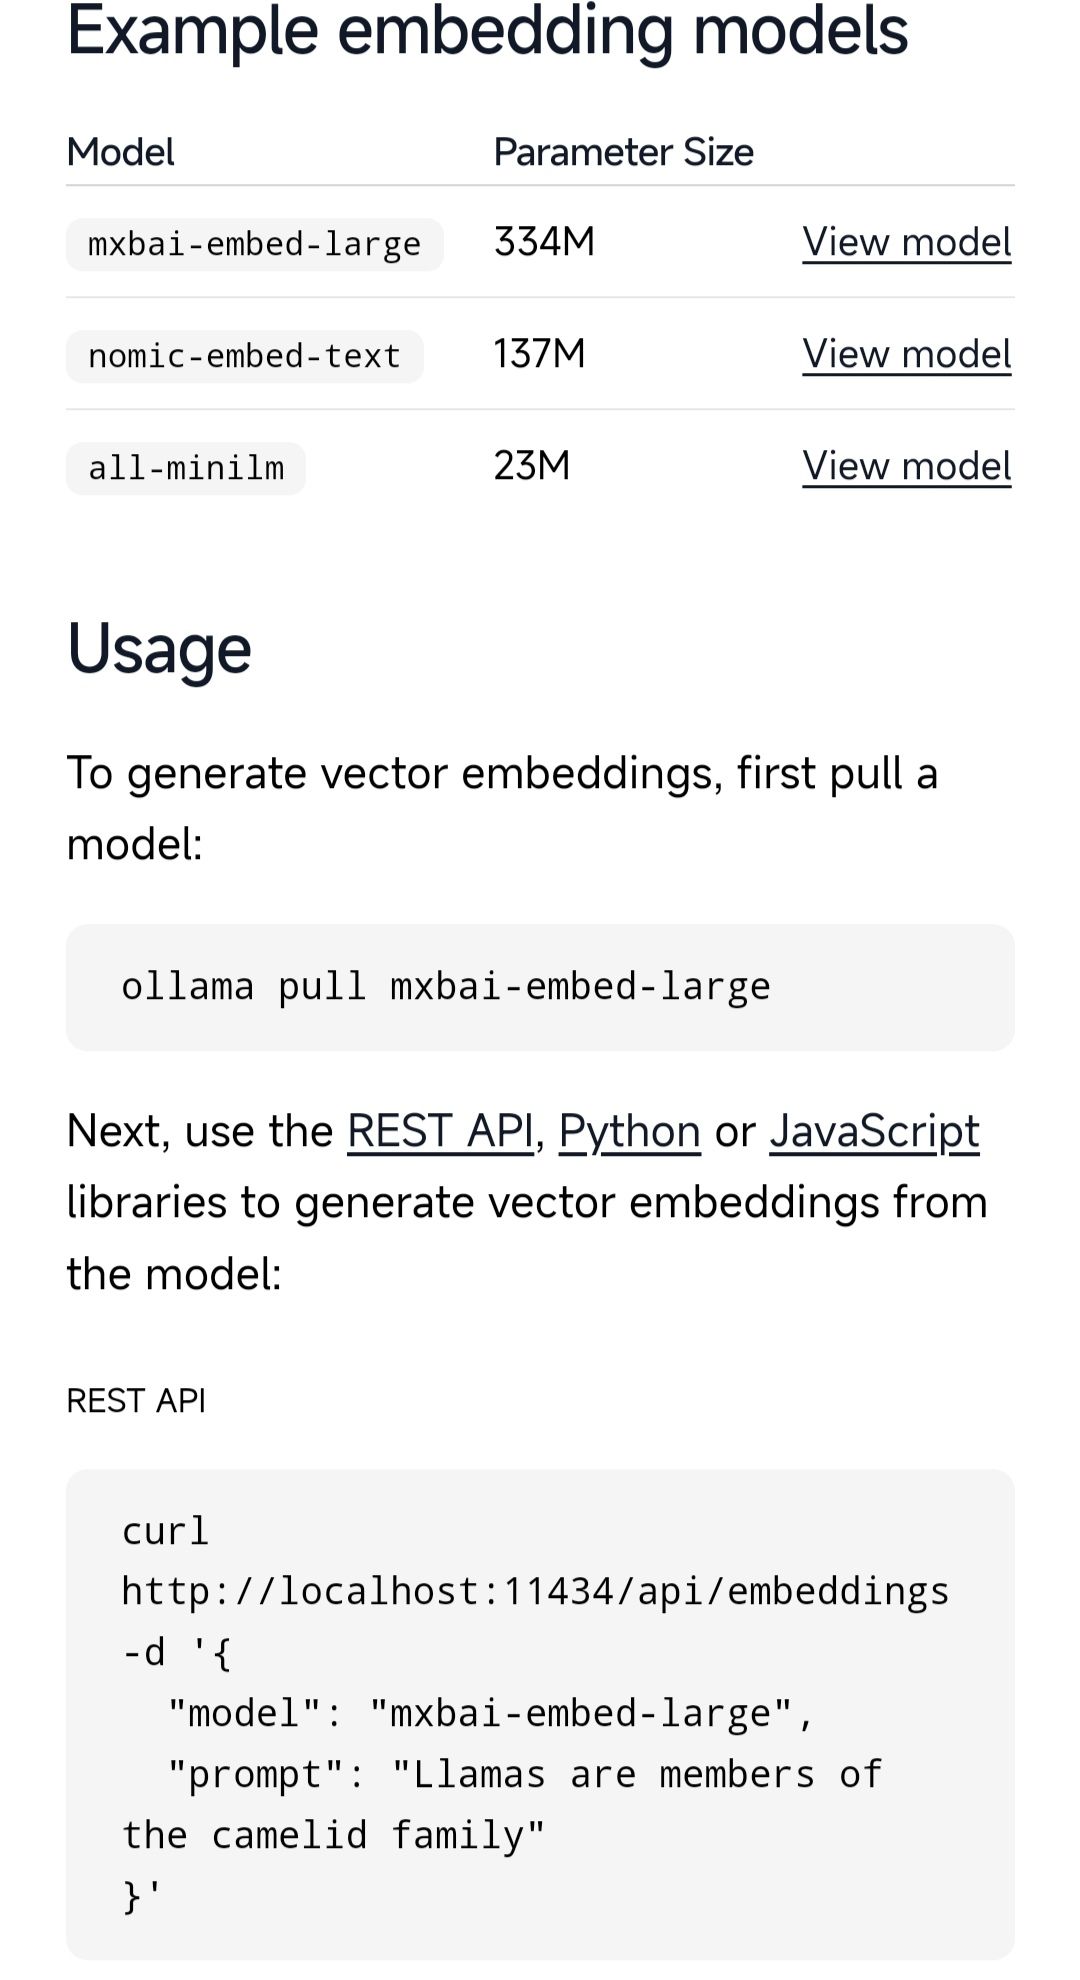This screenshot has height=1980, width=1080.
Task: Click the "prompt" line in curl code
Action: coord(525,1774)
